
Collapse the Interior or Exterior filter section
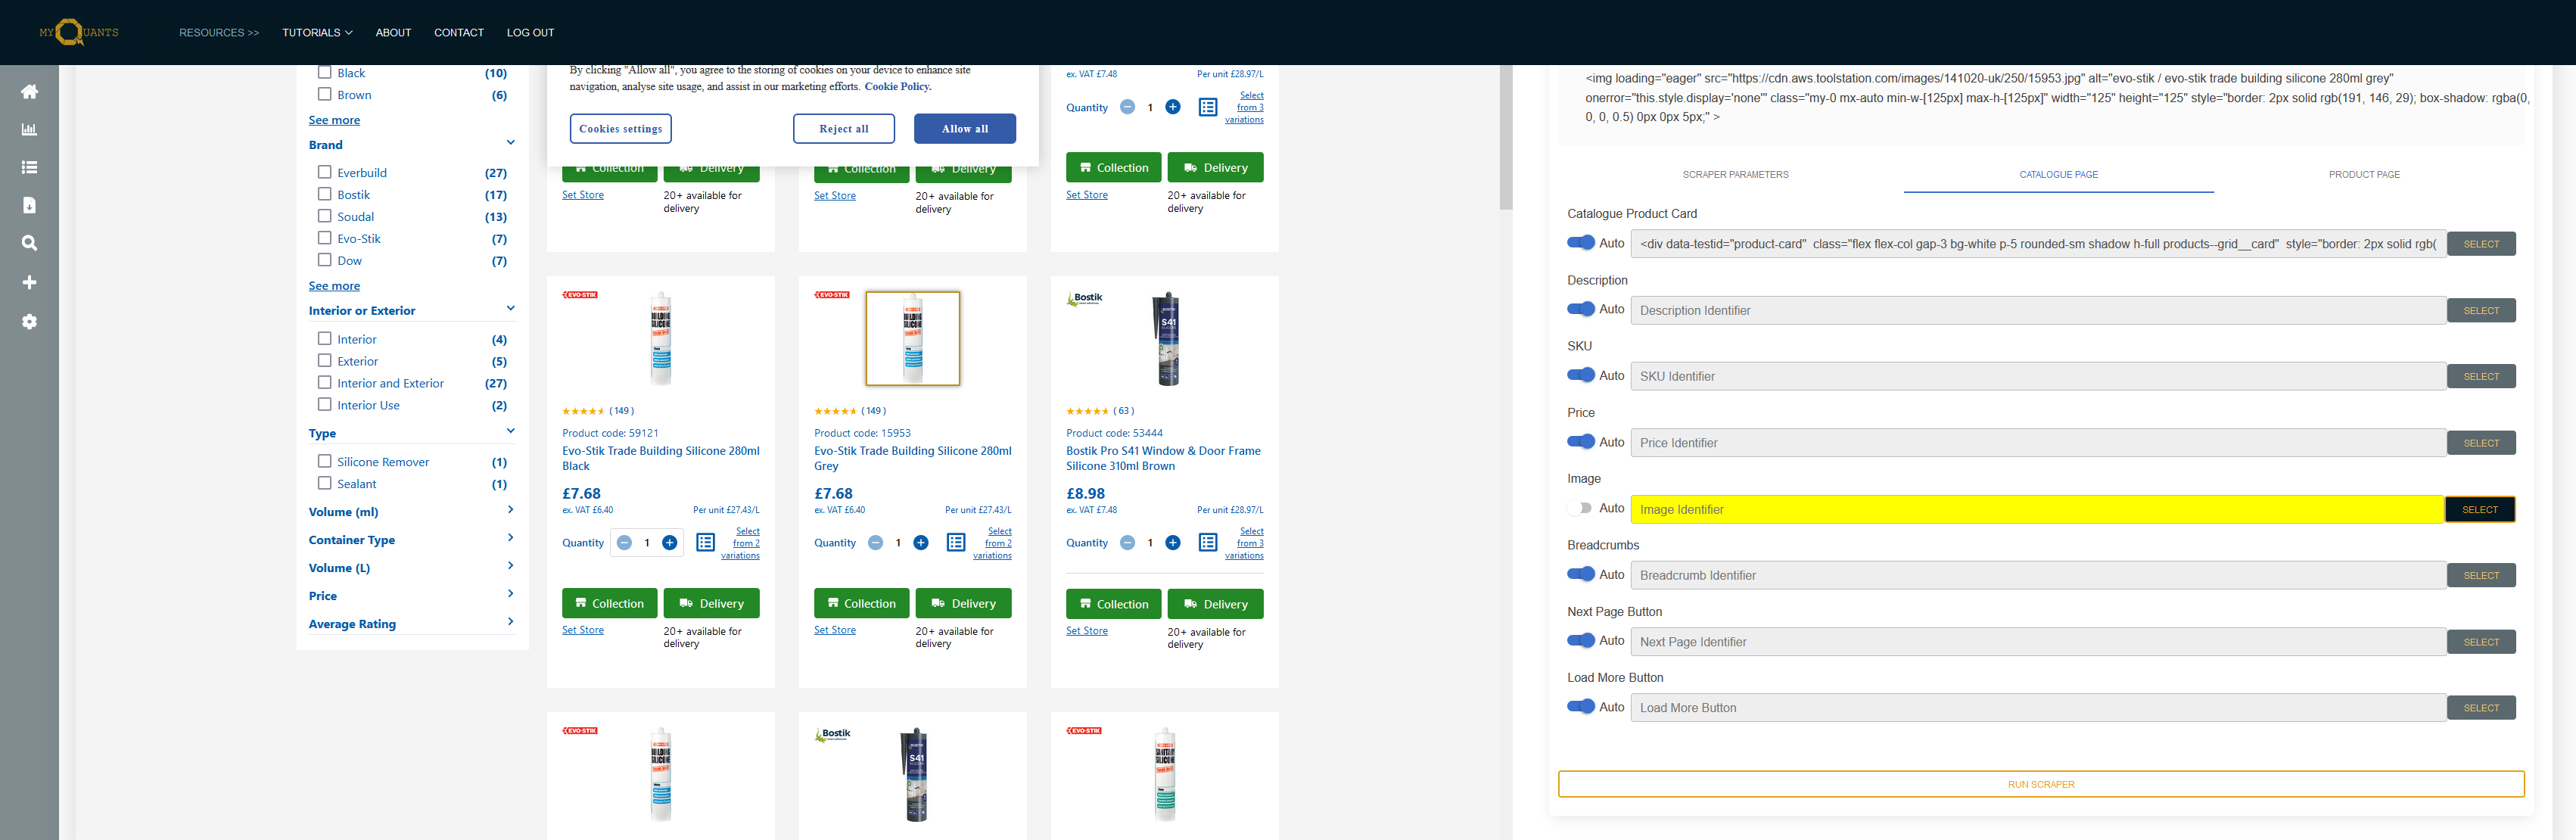[510, 309]
